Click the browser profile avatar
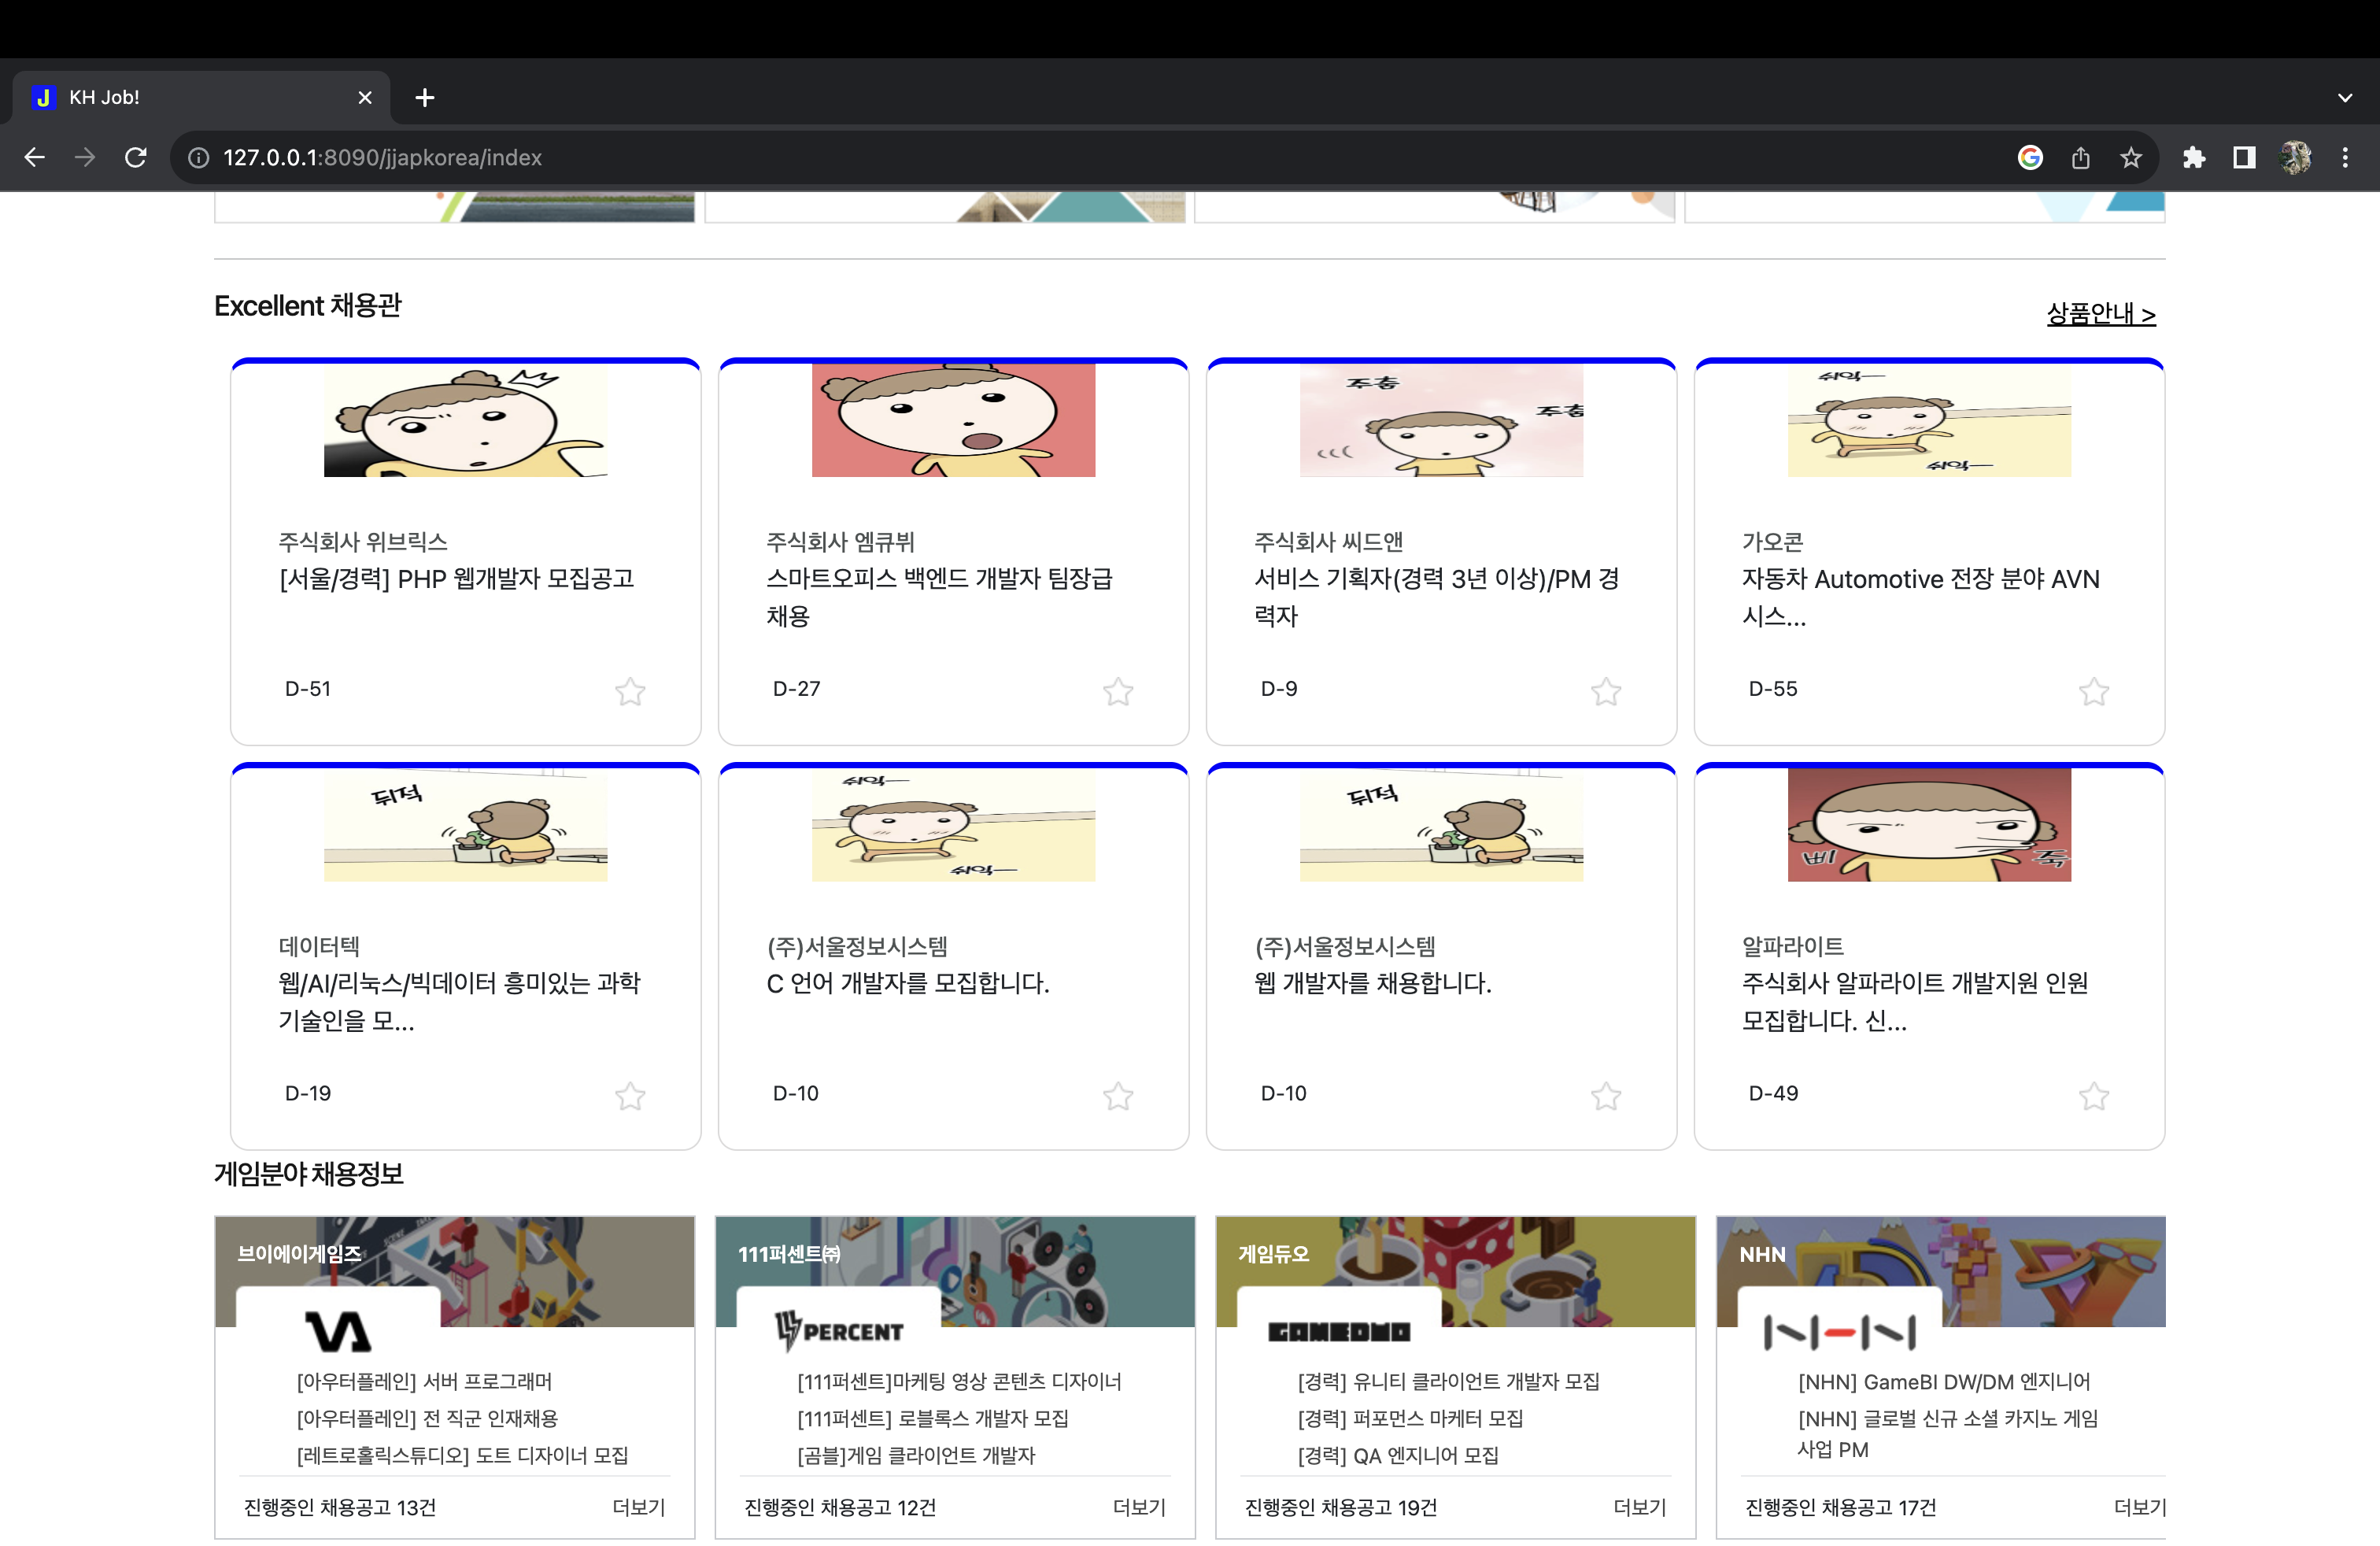The height and width of the screenshot is (1546, 2380). 2296,157
